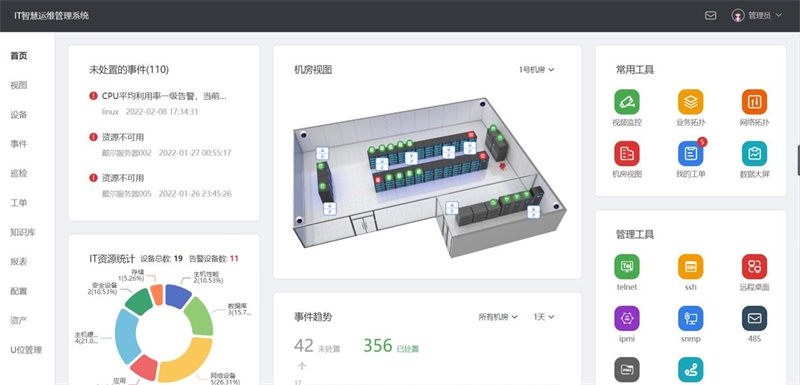Open the CPU平均利用率 alarm event entry
The height and width of the screenshot is (385, 800).
point(158,103)
